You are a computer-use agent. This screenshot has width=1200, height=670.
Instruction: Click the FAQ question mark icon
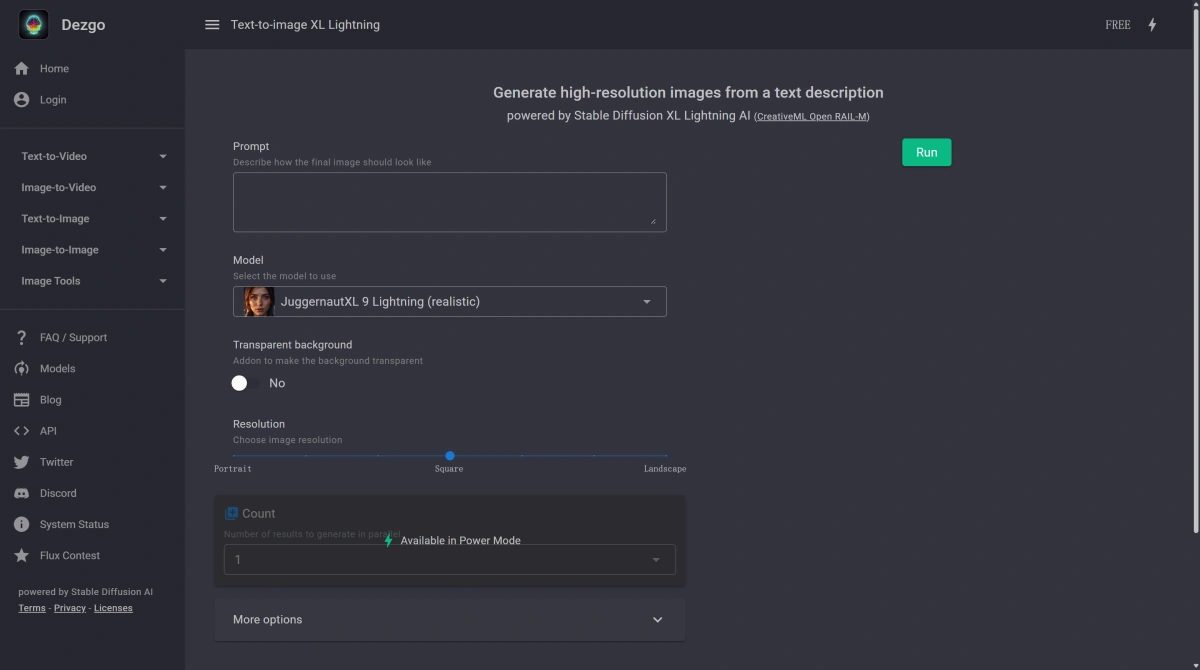click(x=21, y=338)
